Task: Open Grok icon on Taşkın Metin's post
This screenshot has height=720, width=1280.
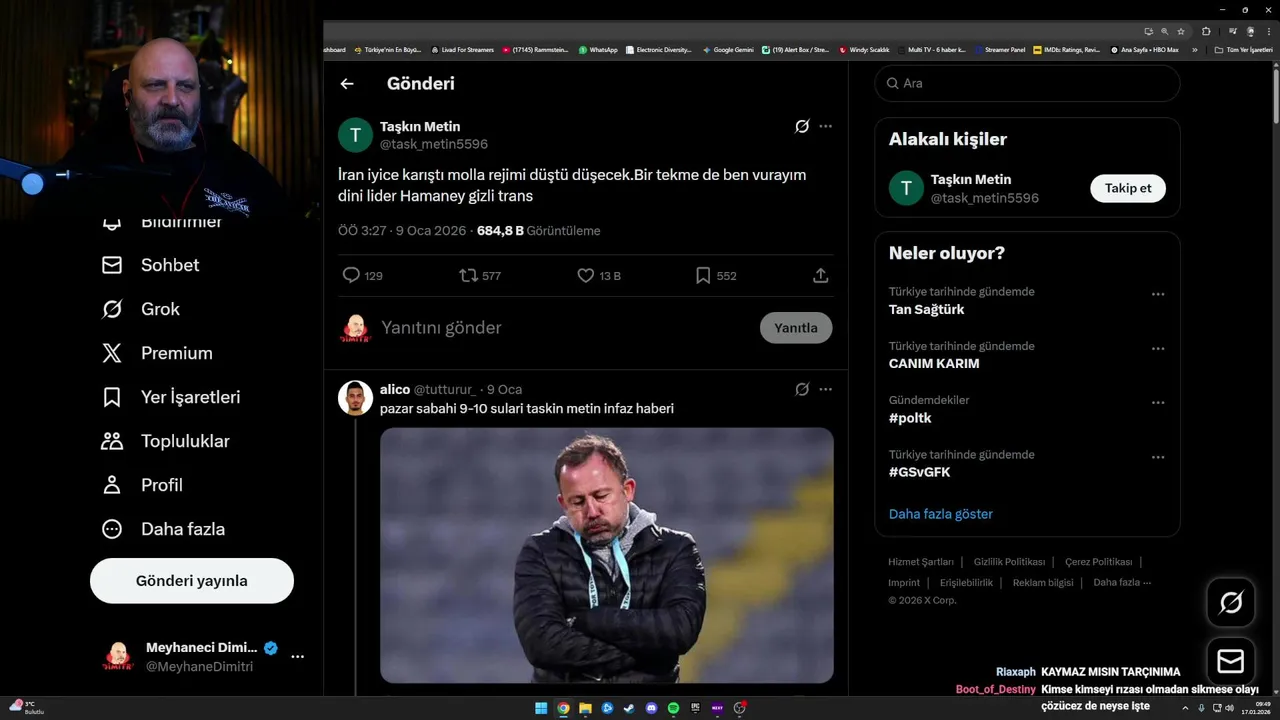Action: click(x=802, y=126)
